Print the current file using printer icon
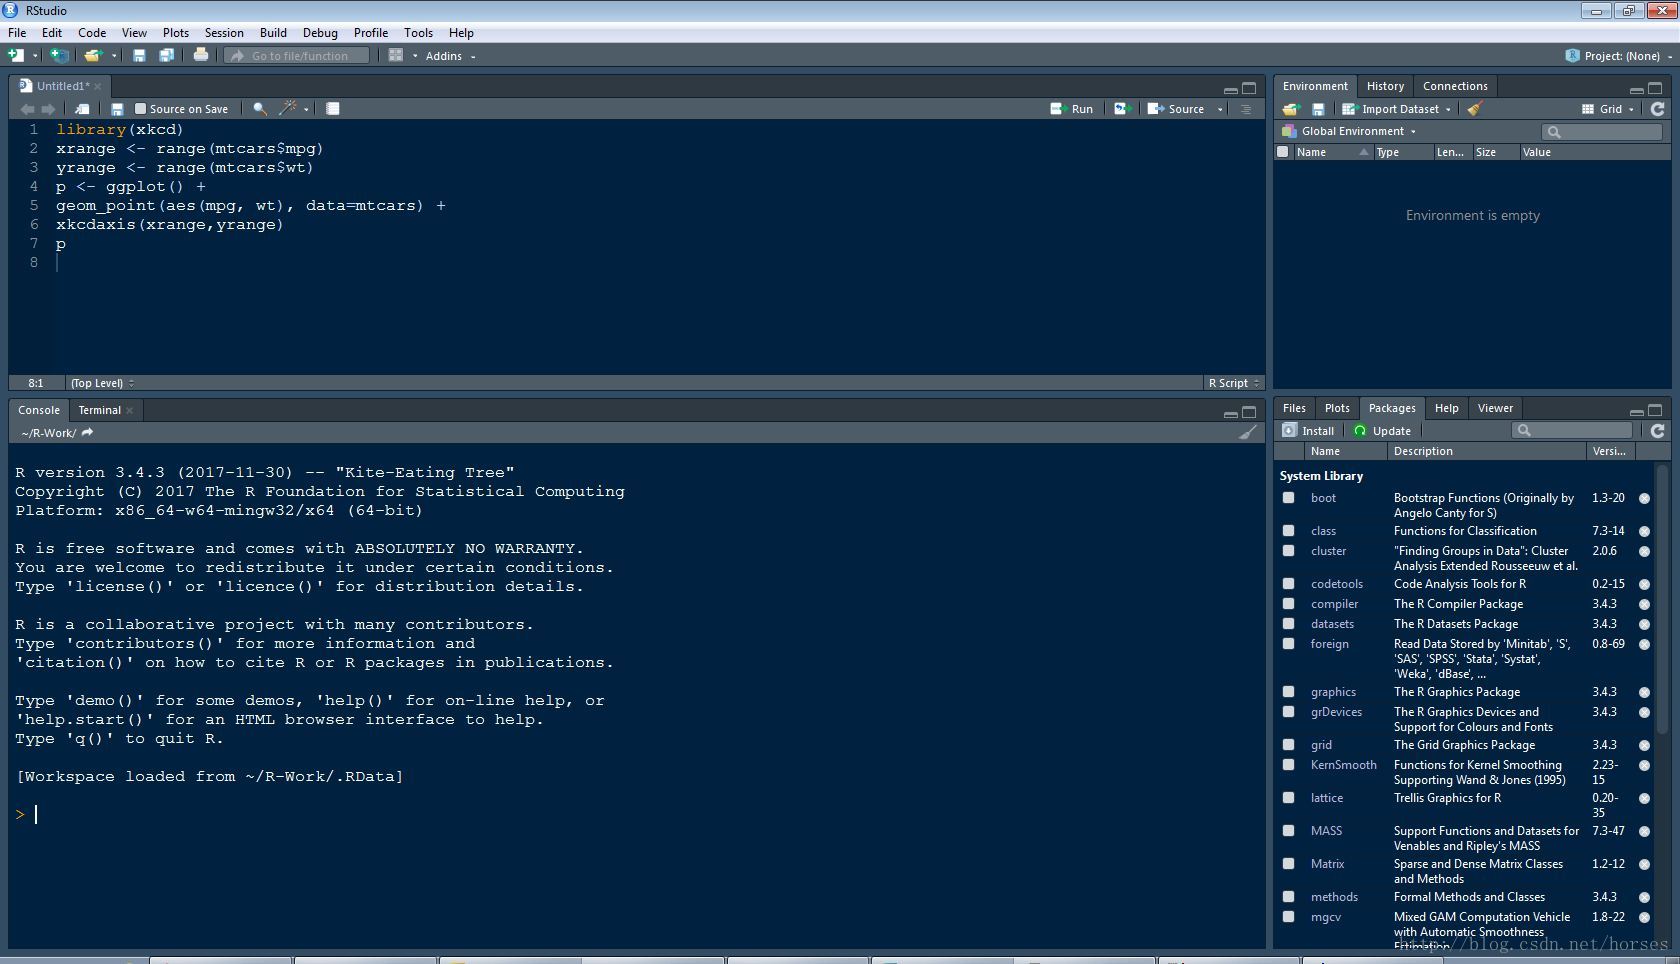The width and height of the screenshot is (1680, 964). (x=201, y=55)
